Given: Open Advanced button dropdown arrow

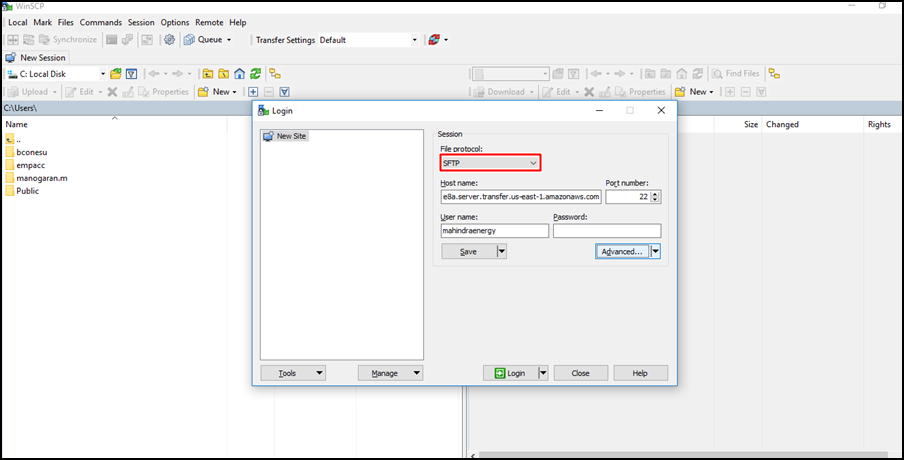Looking at the screenshot, I should [x=655, y=251].
